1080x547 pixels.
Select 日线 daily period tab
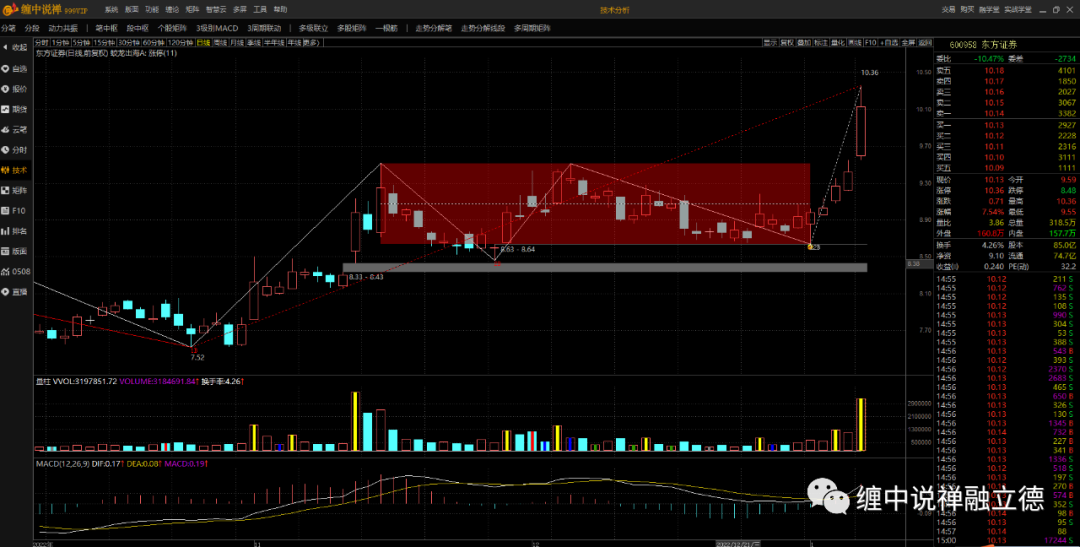pos(203,43)
